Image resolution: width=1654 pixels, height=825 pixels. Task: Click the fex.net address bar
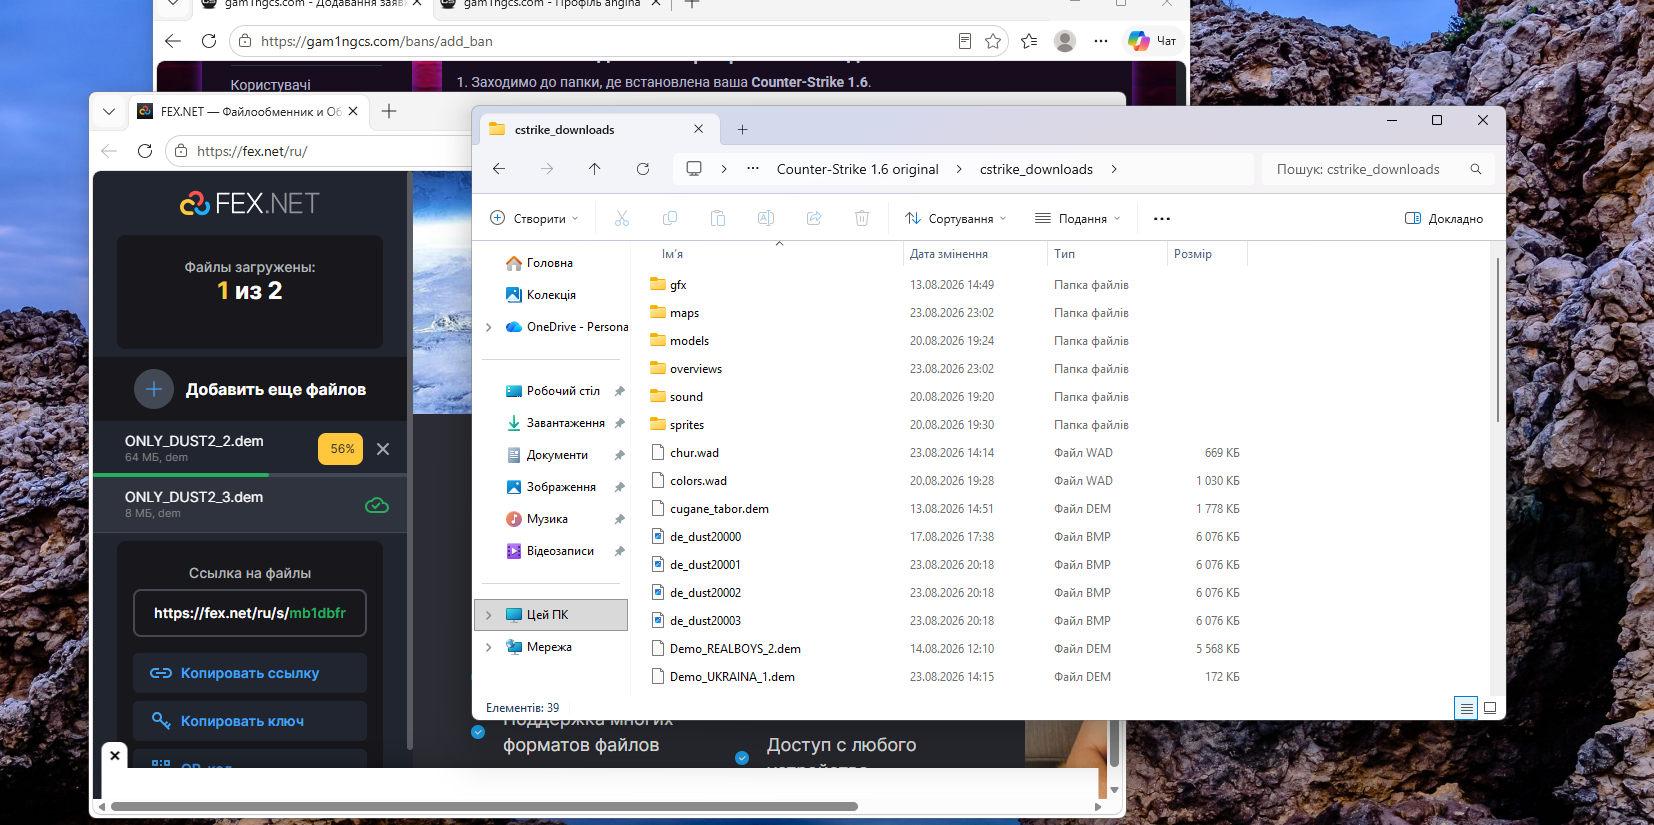coord(320,151)
